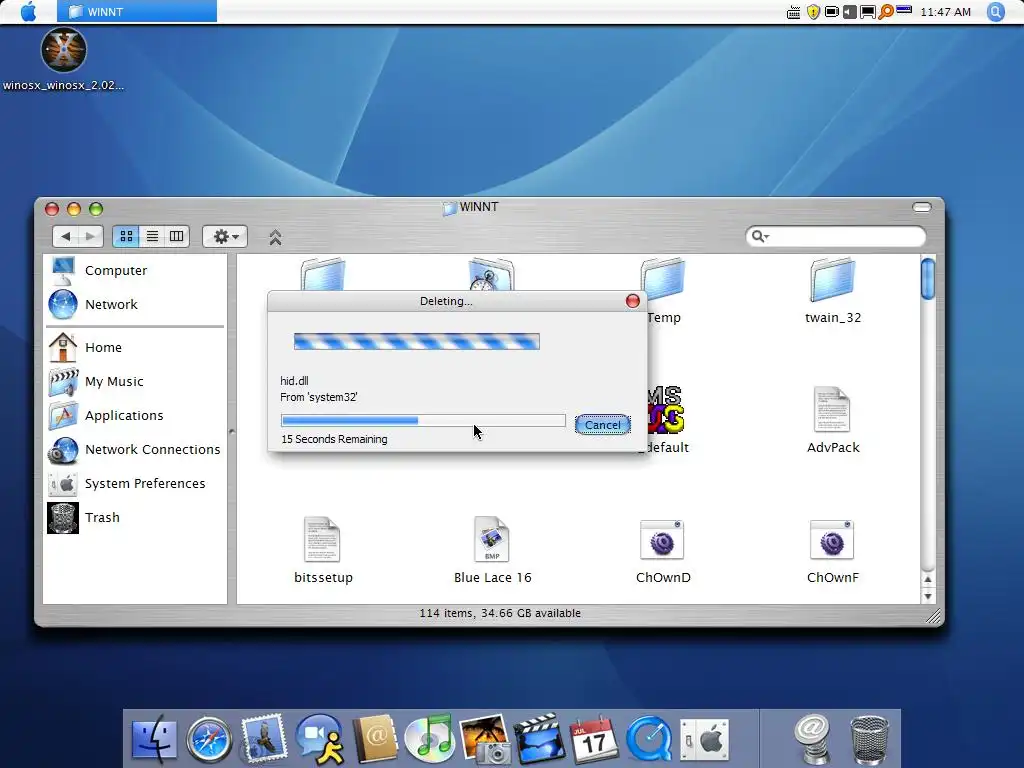Open the Address Book icon in dock
The image size is (1024, 768).
tap(374, 739)
